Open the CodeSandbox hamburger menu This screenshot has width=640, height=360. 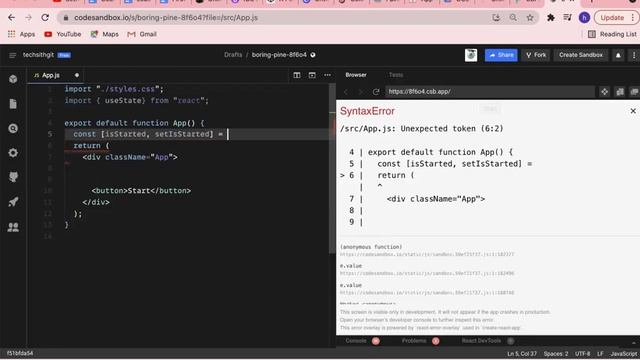13,55
